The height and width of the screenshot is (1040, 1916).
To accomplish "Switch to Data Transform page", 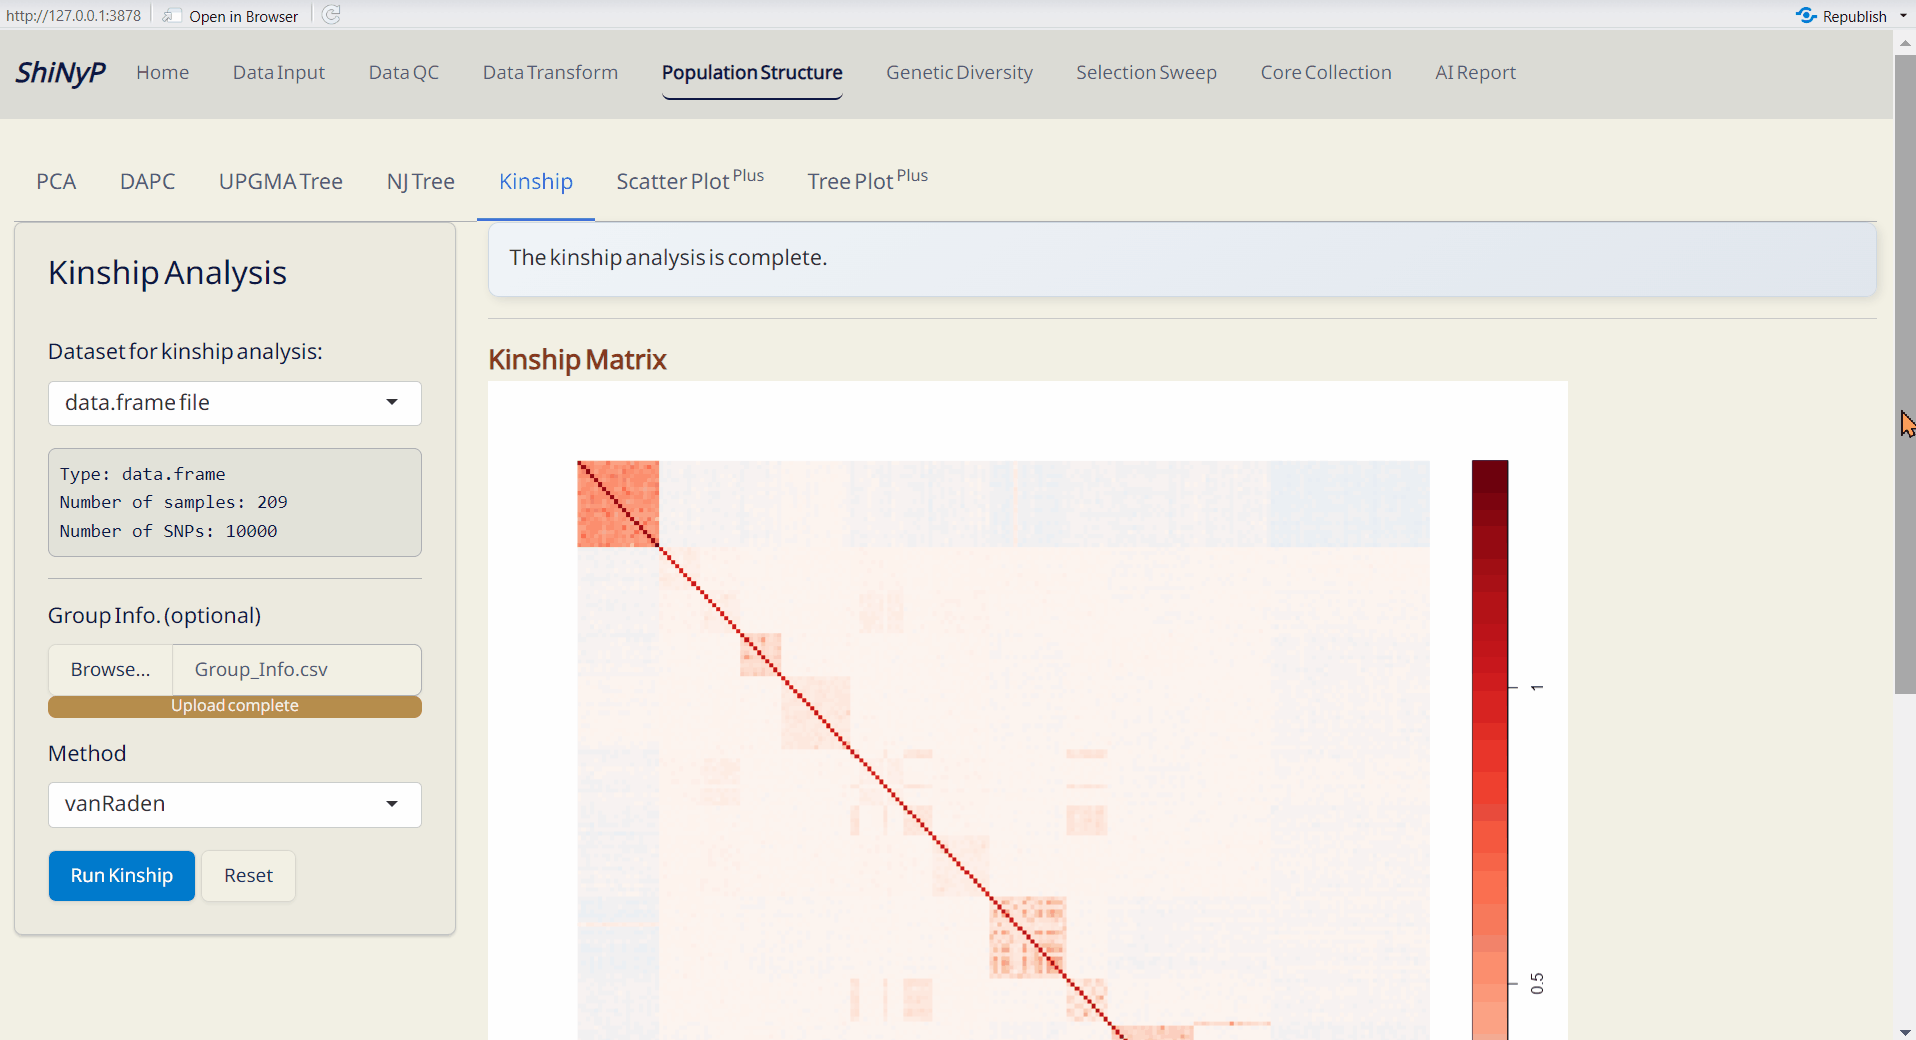I will [550, 73].
